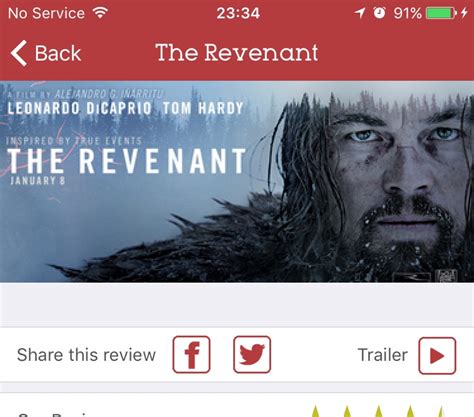Tap the partially visible review row at the bottom
The width and height of the screenshot is (474, 417).
(x=237, y=405)
